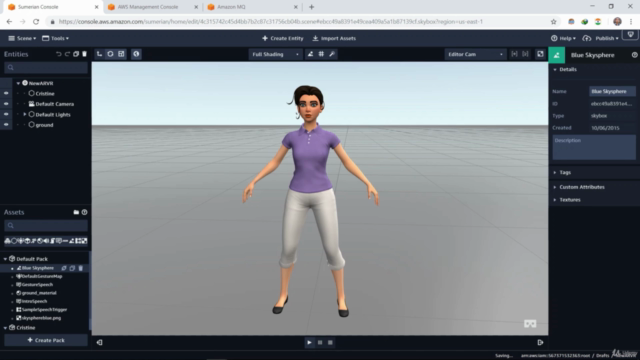640x360 pixels.
Task: Expand the Default Lights entity
Action: tap(25, 115)
